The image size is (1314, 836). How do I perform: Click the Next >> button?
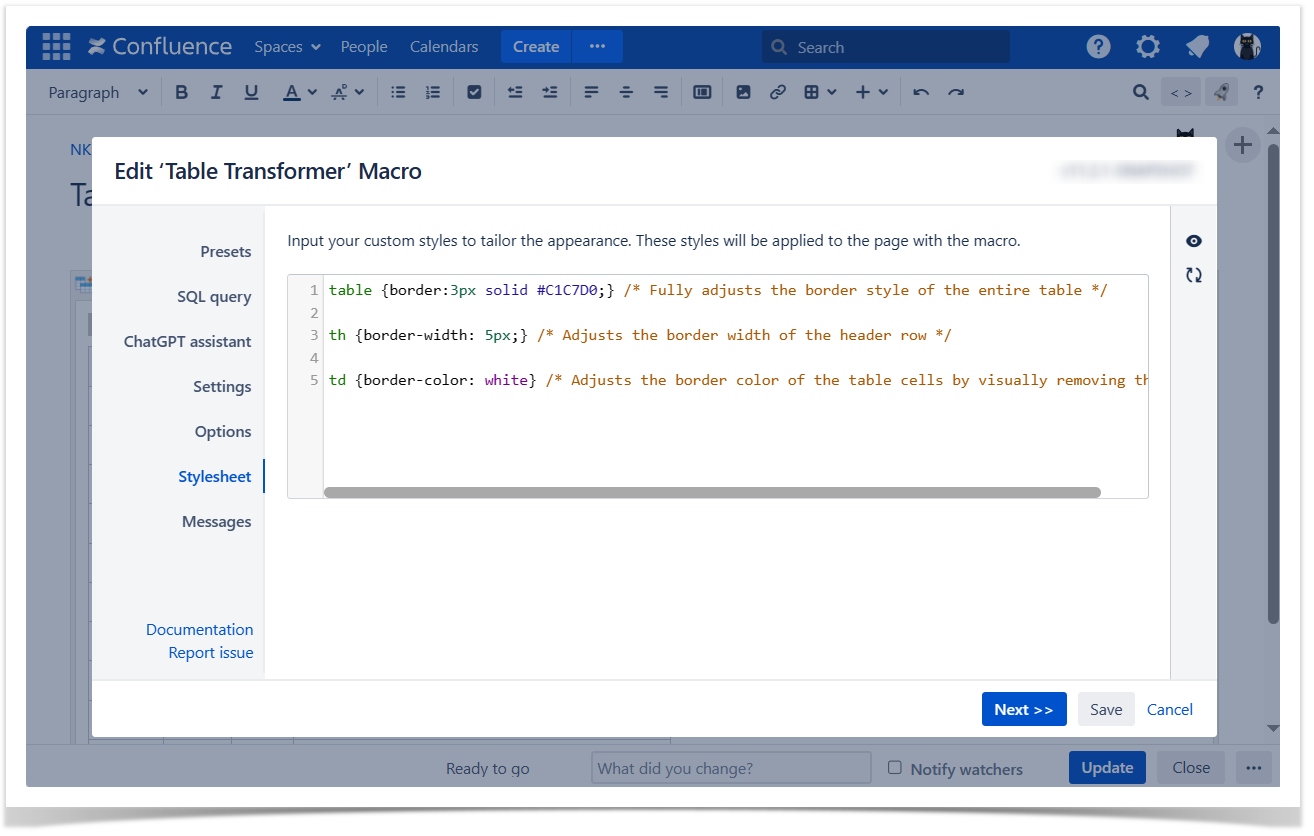point(1023,709)
